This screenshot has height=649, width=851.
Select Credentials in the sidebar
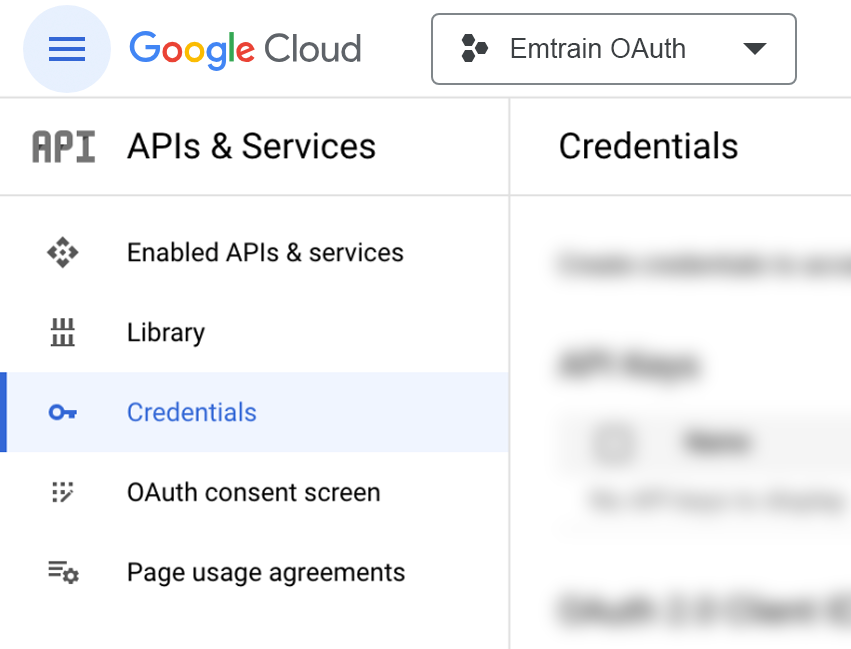[x=192, y=413]
